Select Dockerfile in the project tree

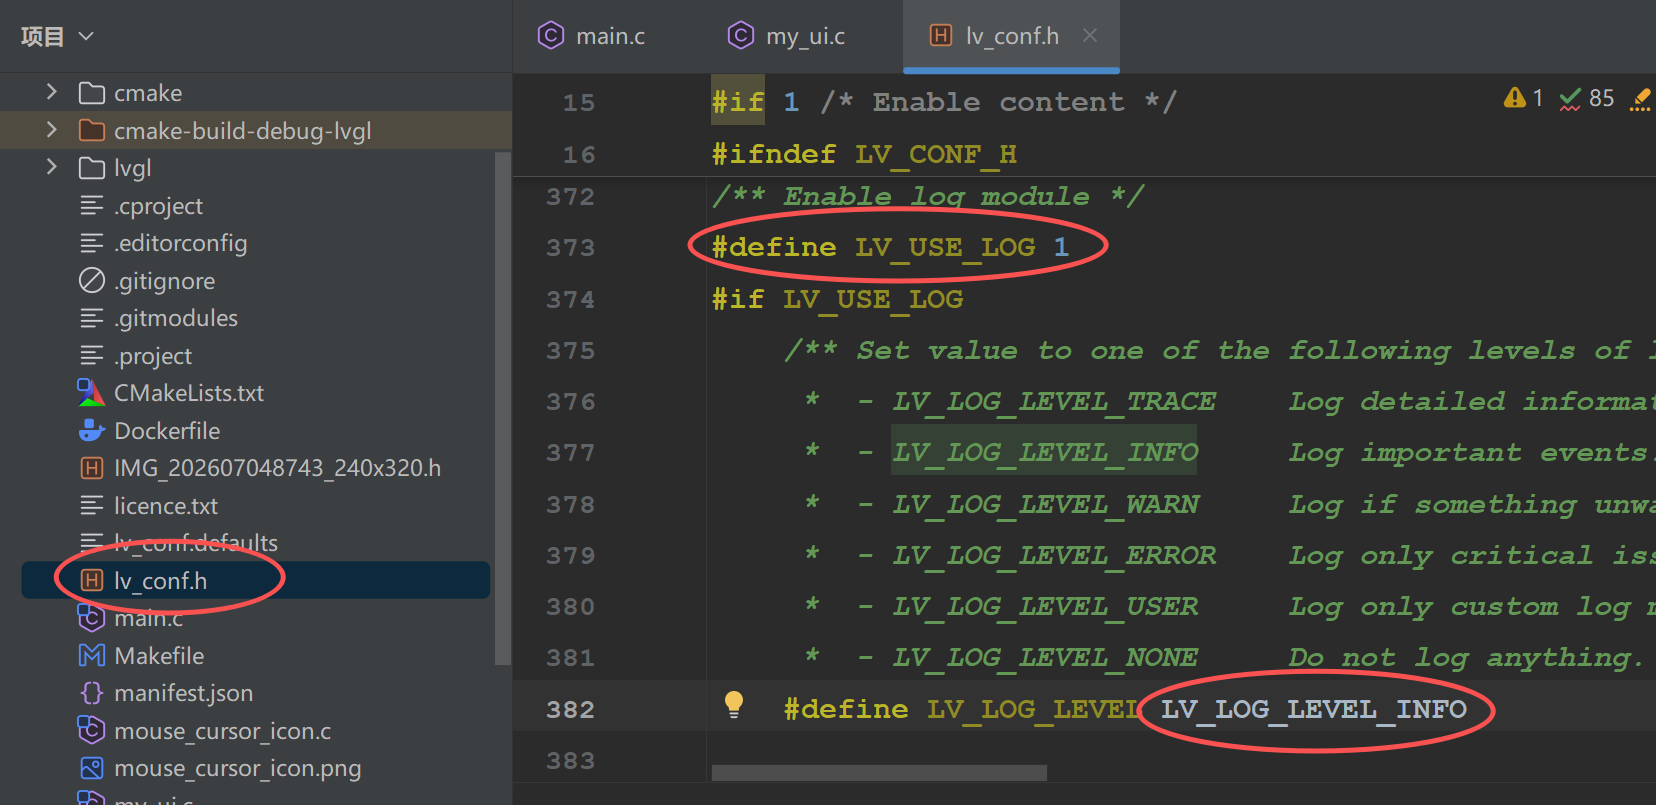[x=167, y=431]
